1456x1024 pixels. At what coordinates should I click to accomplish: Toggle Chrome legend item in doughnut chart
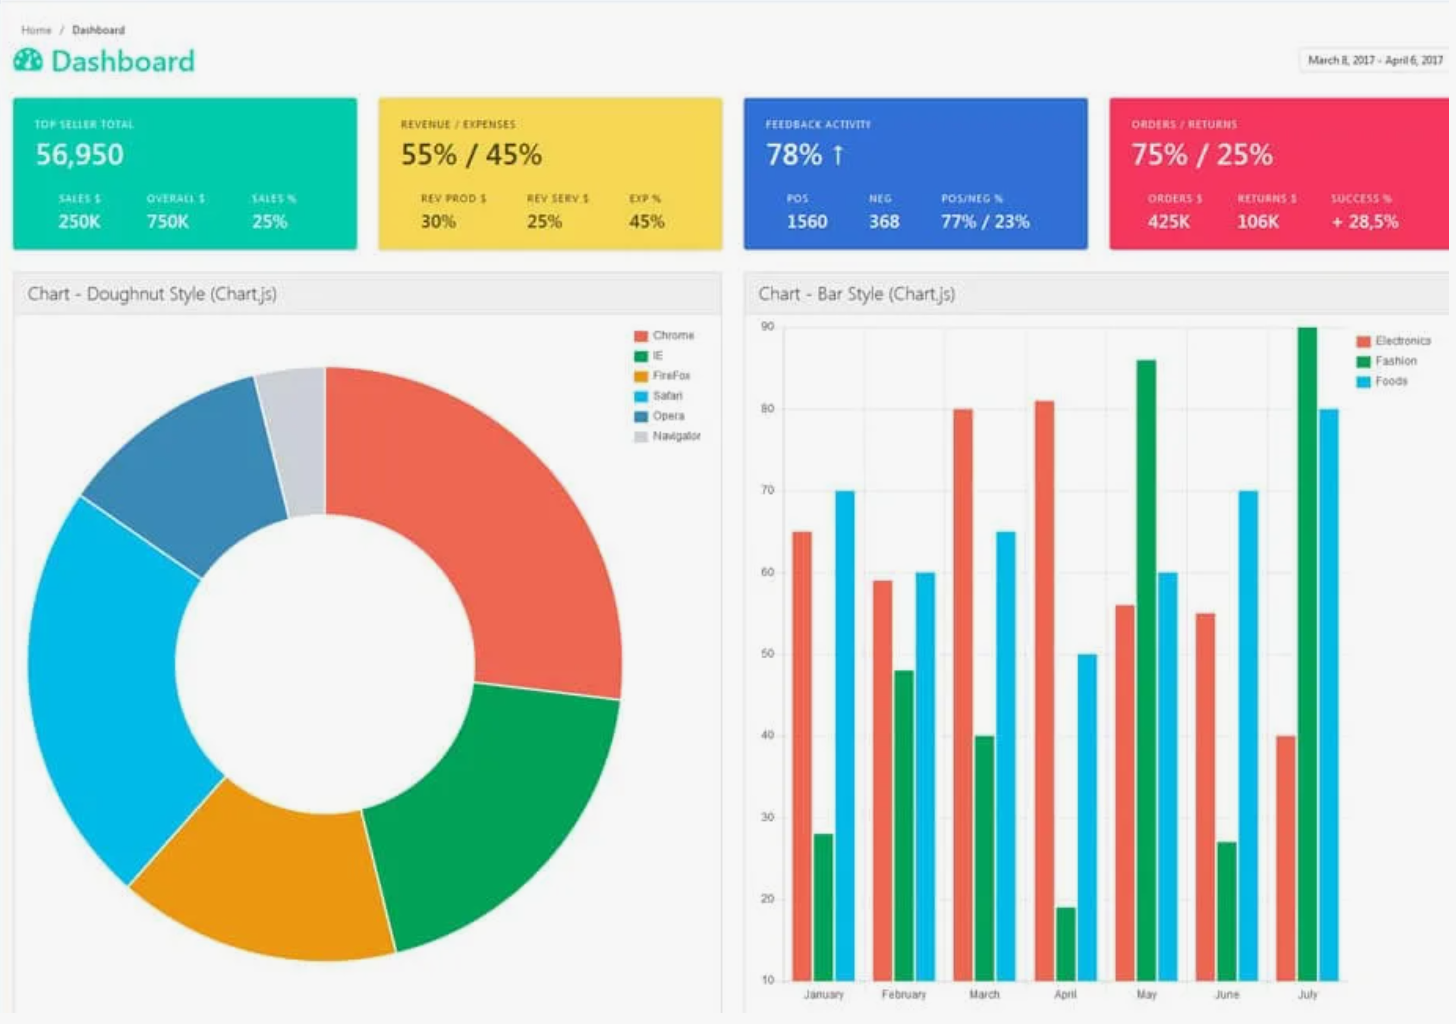(664, 336)
